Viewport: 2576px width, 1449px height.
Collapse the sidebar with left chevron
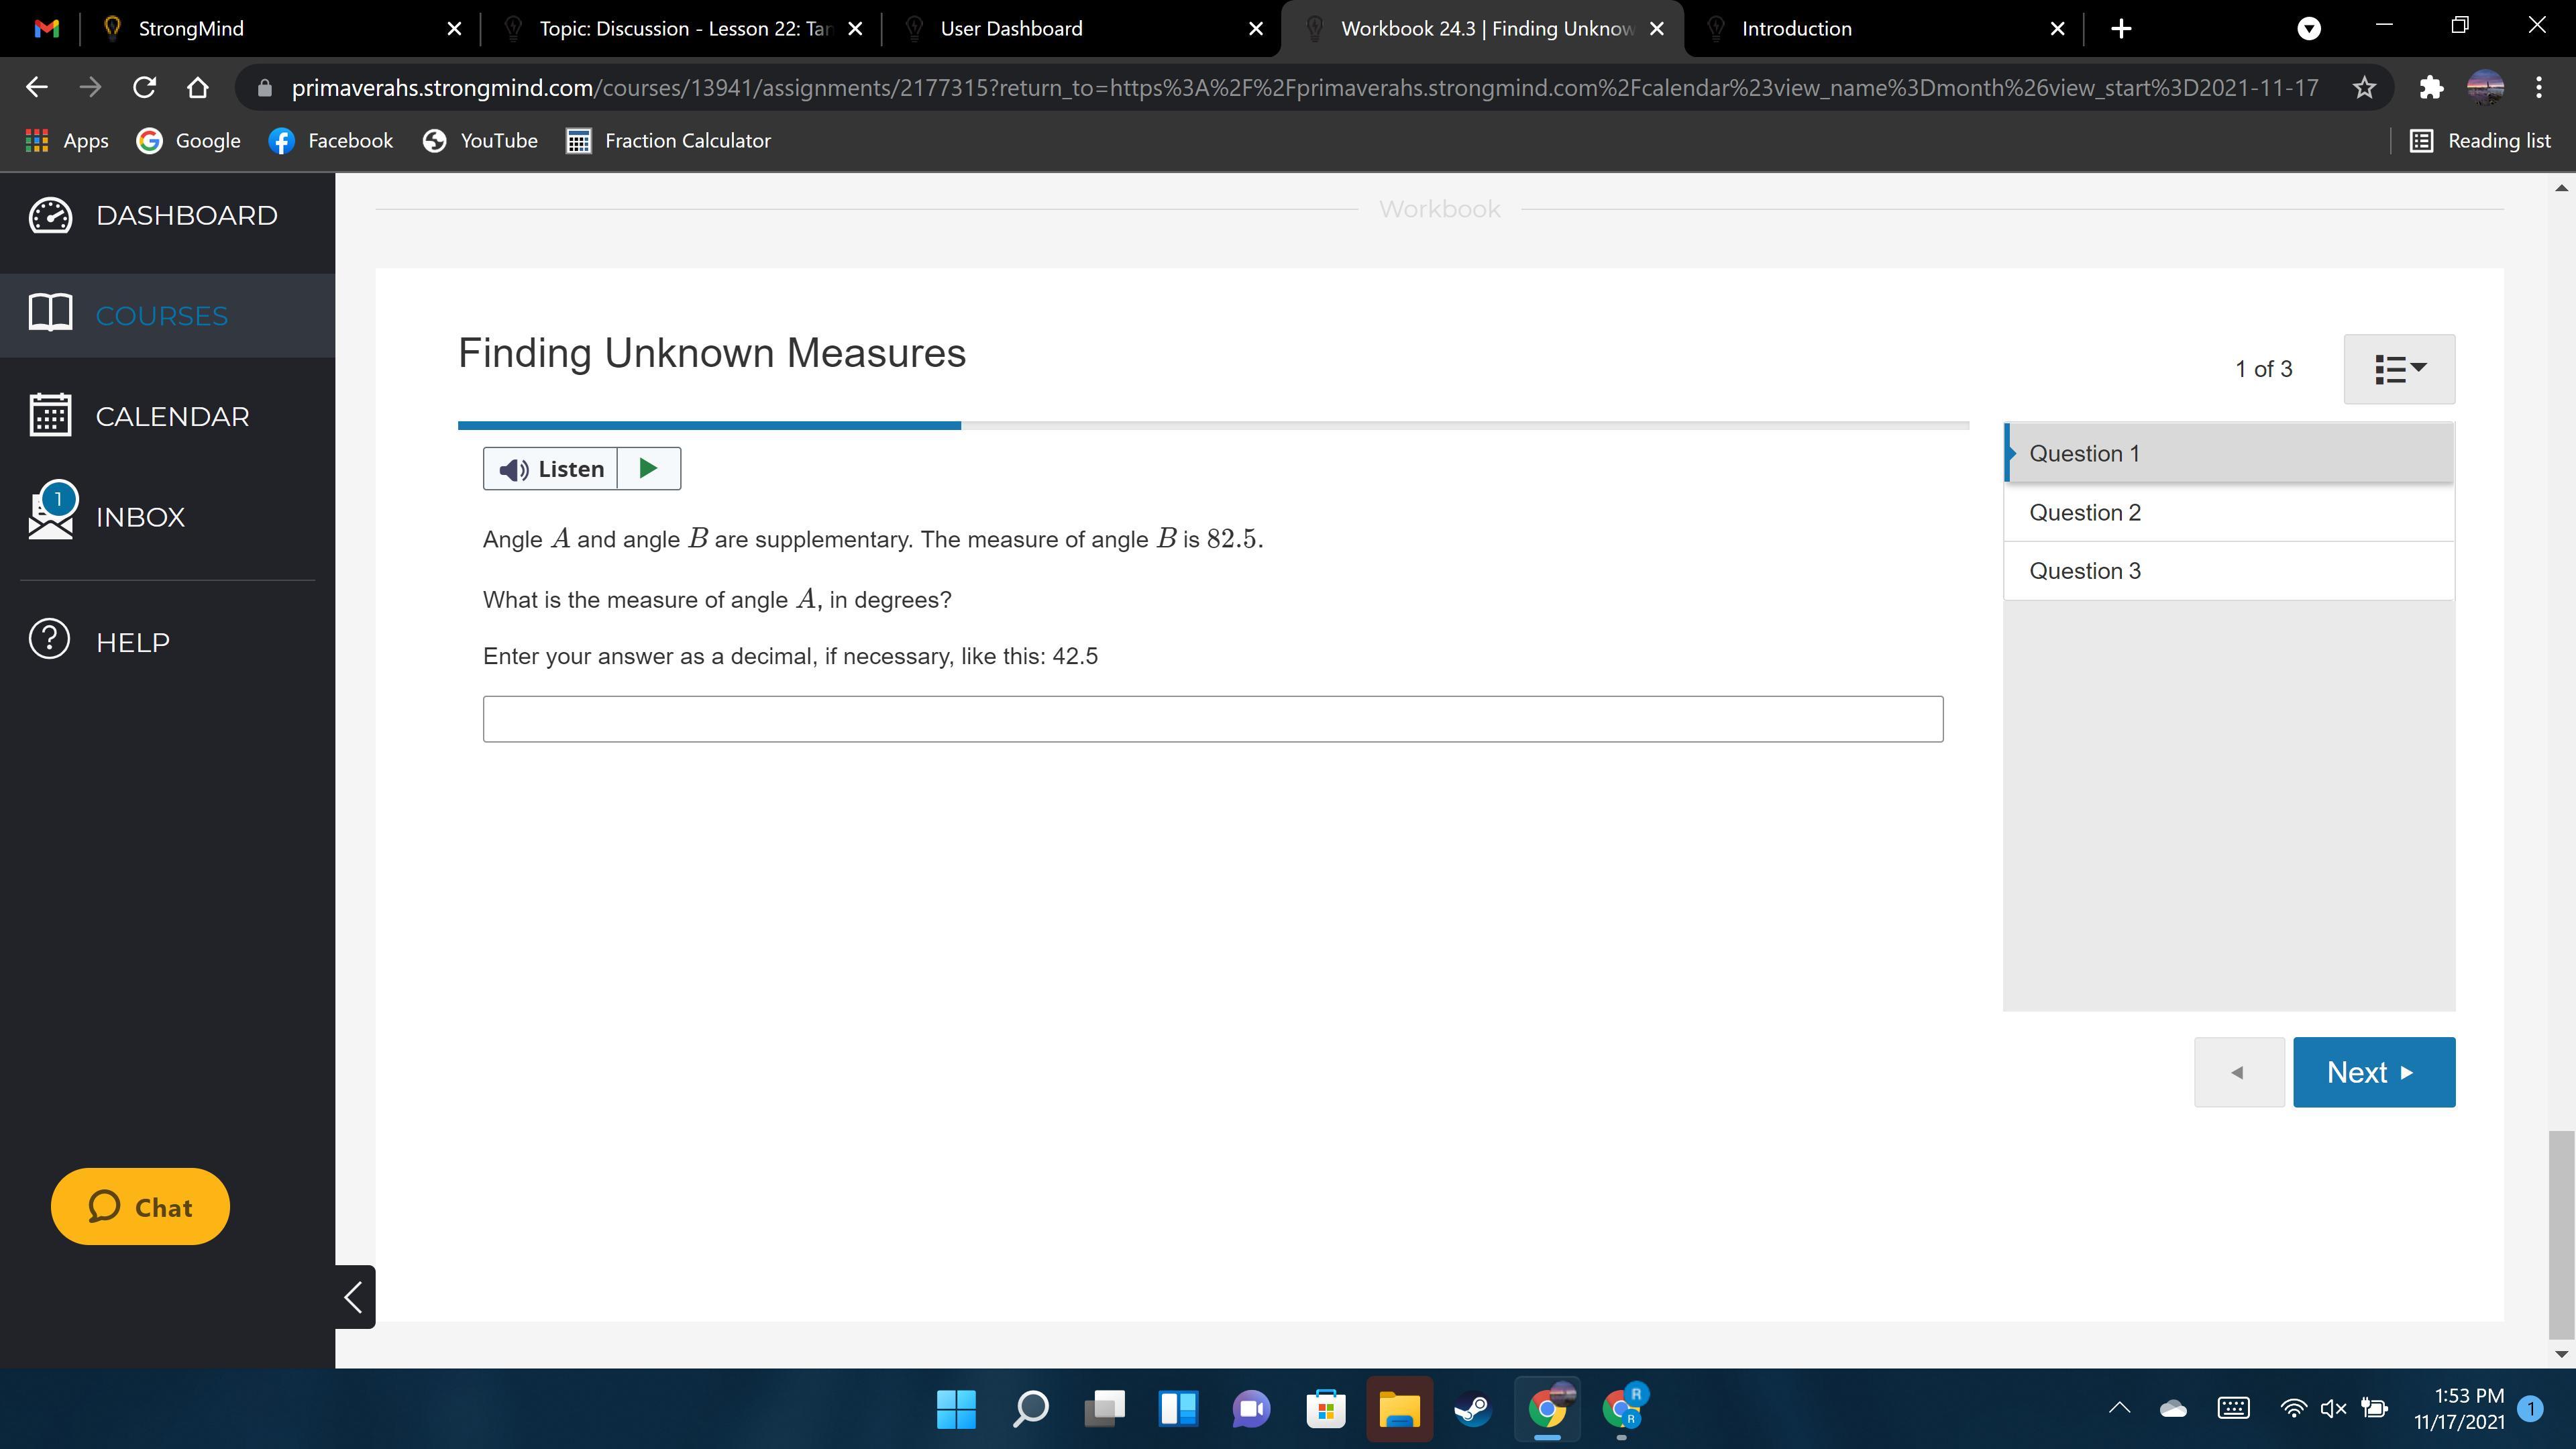(354, 1296)
